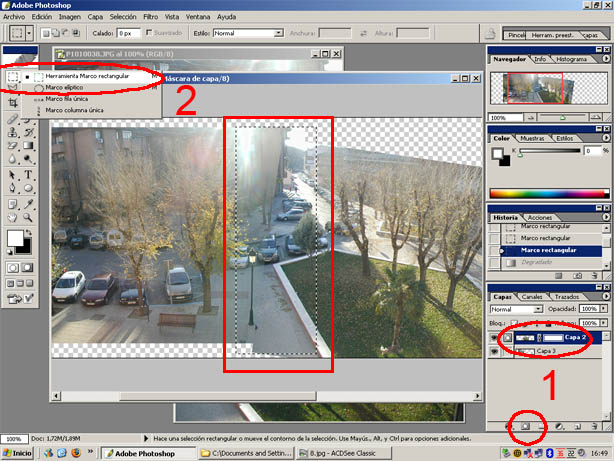Screen dimensions: 614x461
Task: Click the foreground color swatch in toolbox
Action: tap(15, 238)
